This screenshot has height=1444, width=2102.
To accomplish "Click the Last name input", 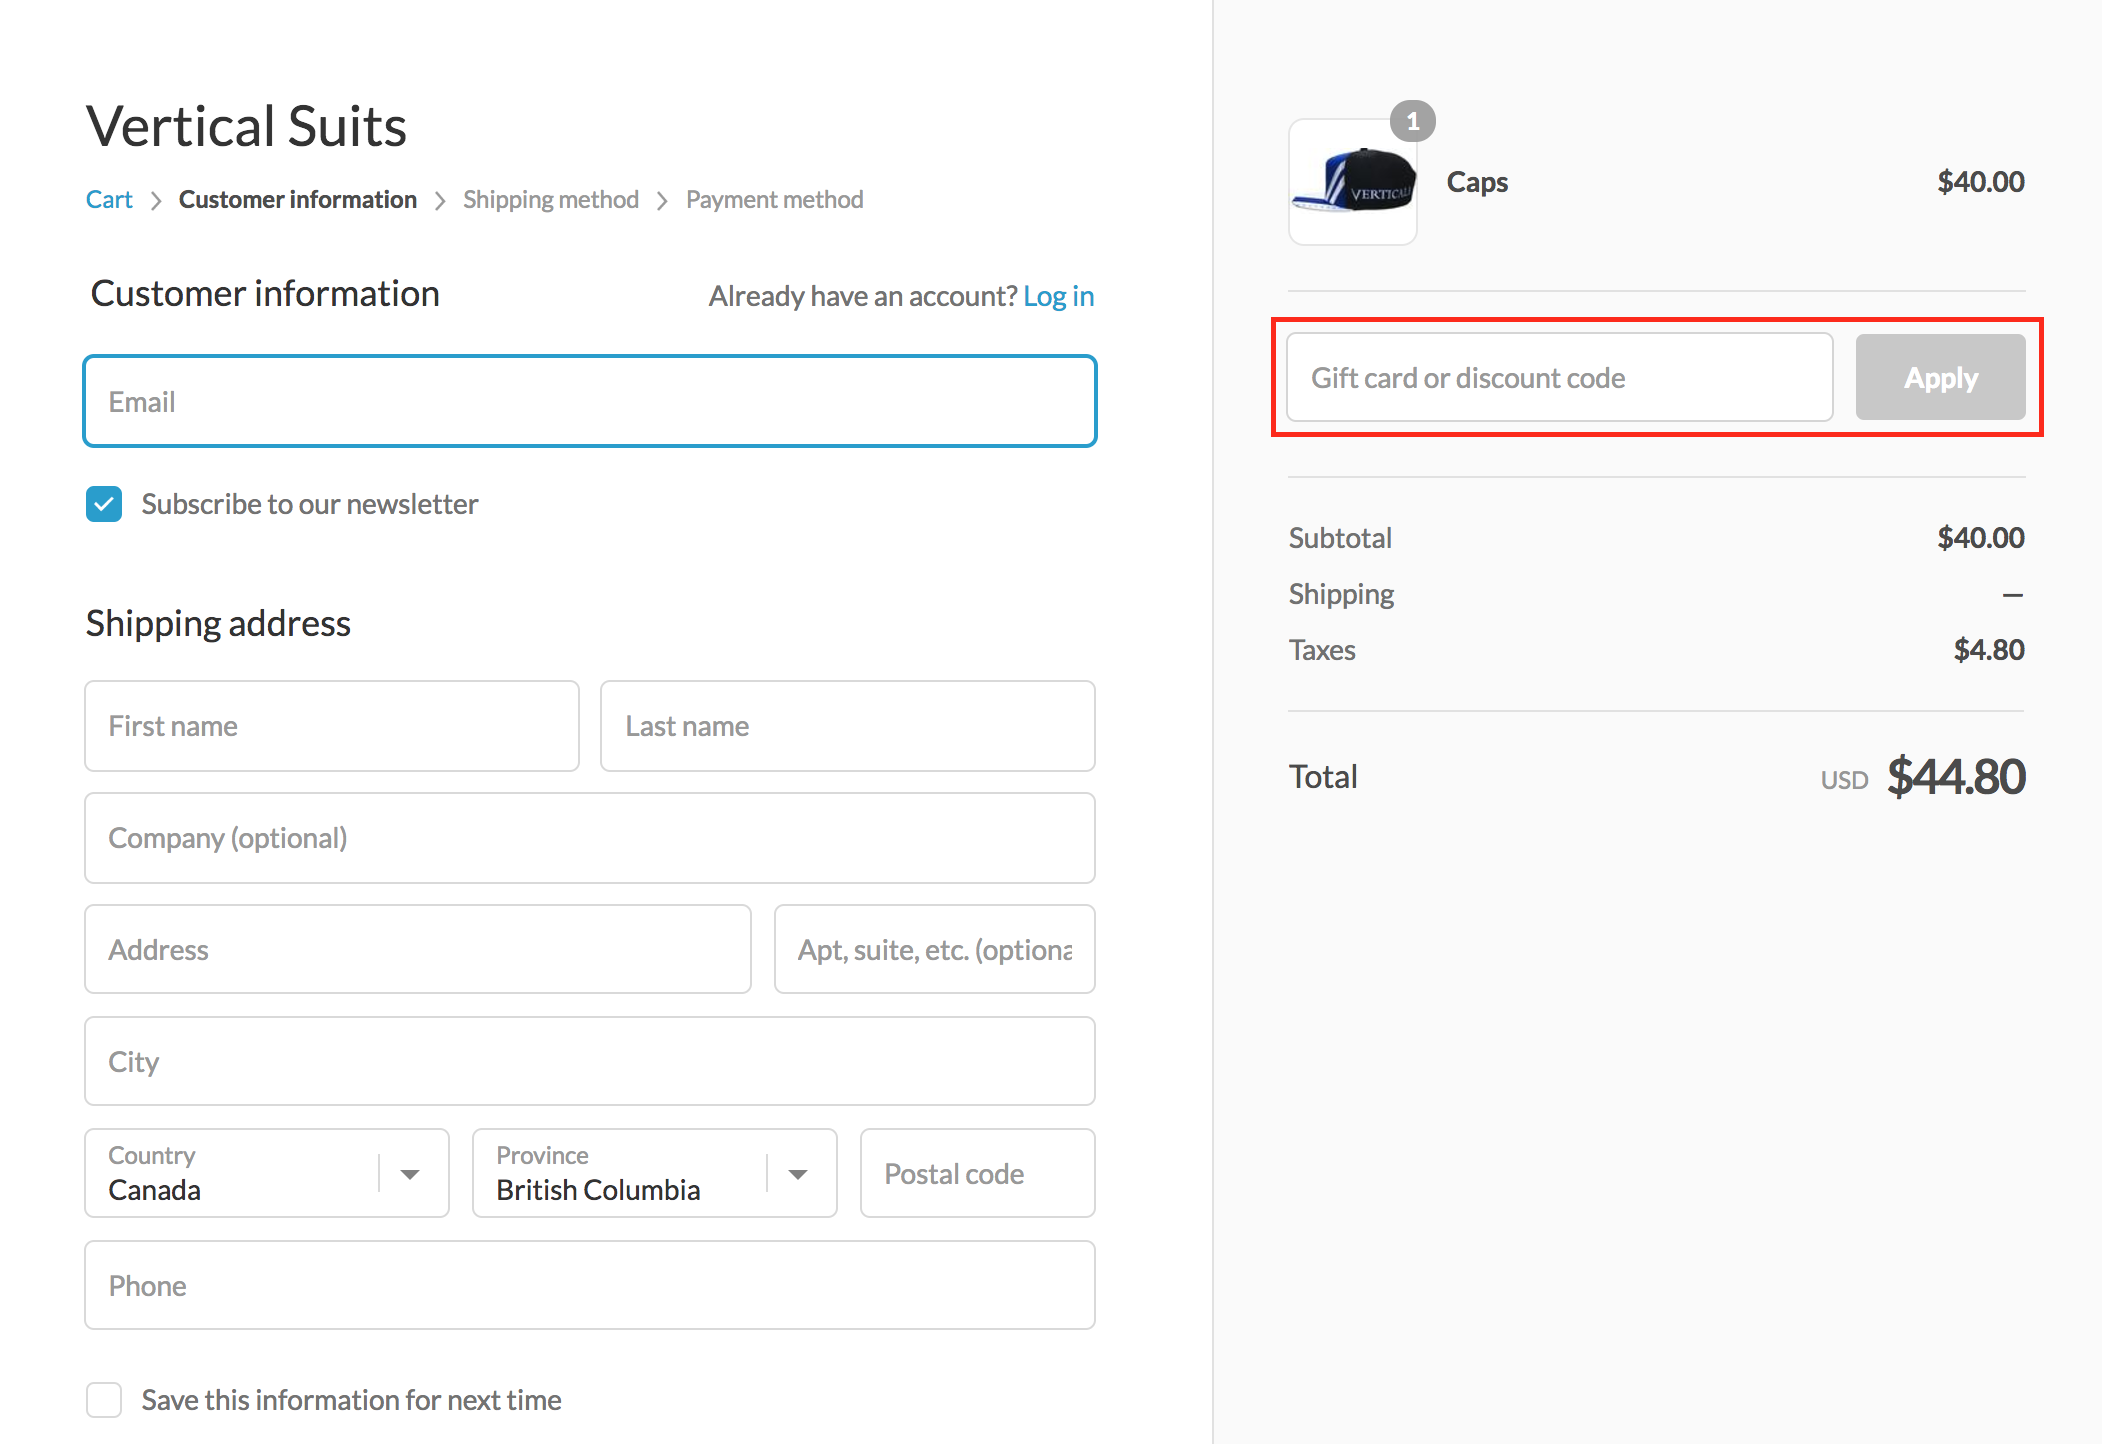I will pyautogui.click(x=847, y=726).
